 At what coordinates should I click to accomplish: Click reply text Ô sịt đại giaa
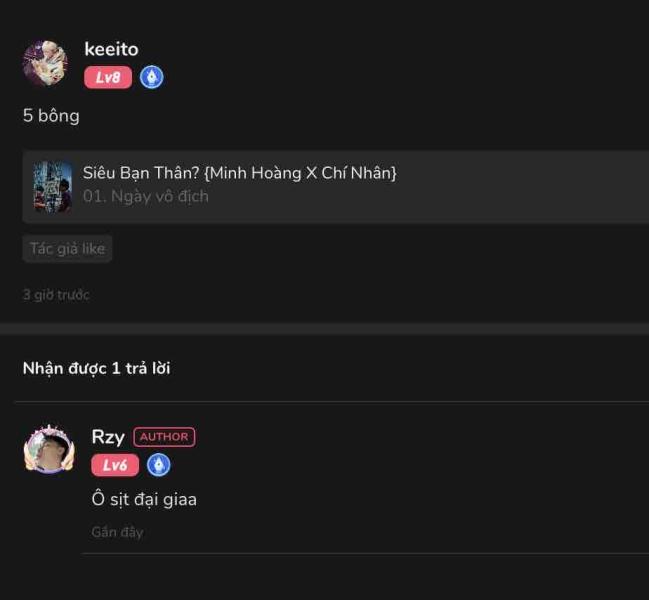click(144, 499)
